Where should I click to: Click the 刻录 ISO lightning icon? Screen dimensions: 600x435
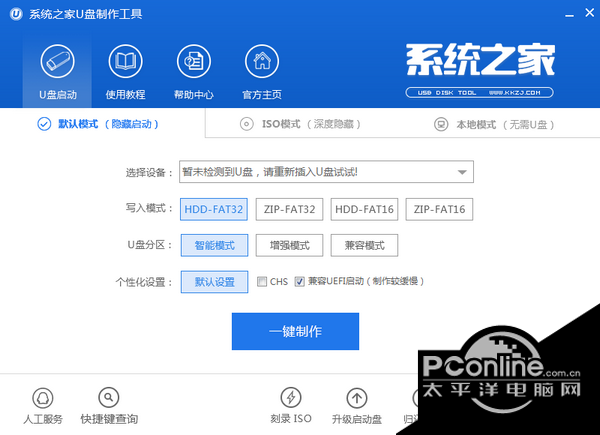[x=291, y=398]
